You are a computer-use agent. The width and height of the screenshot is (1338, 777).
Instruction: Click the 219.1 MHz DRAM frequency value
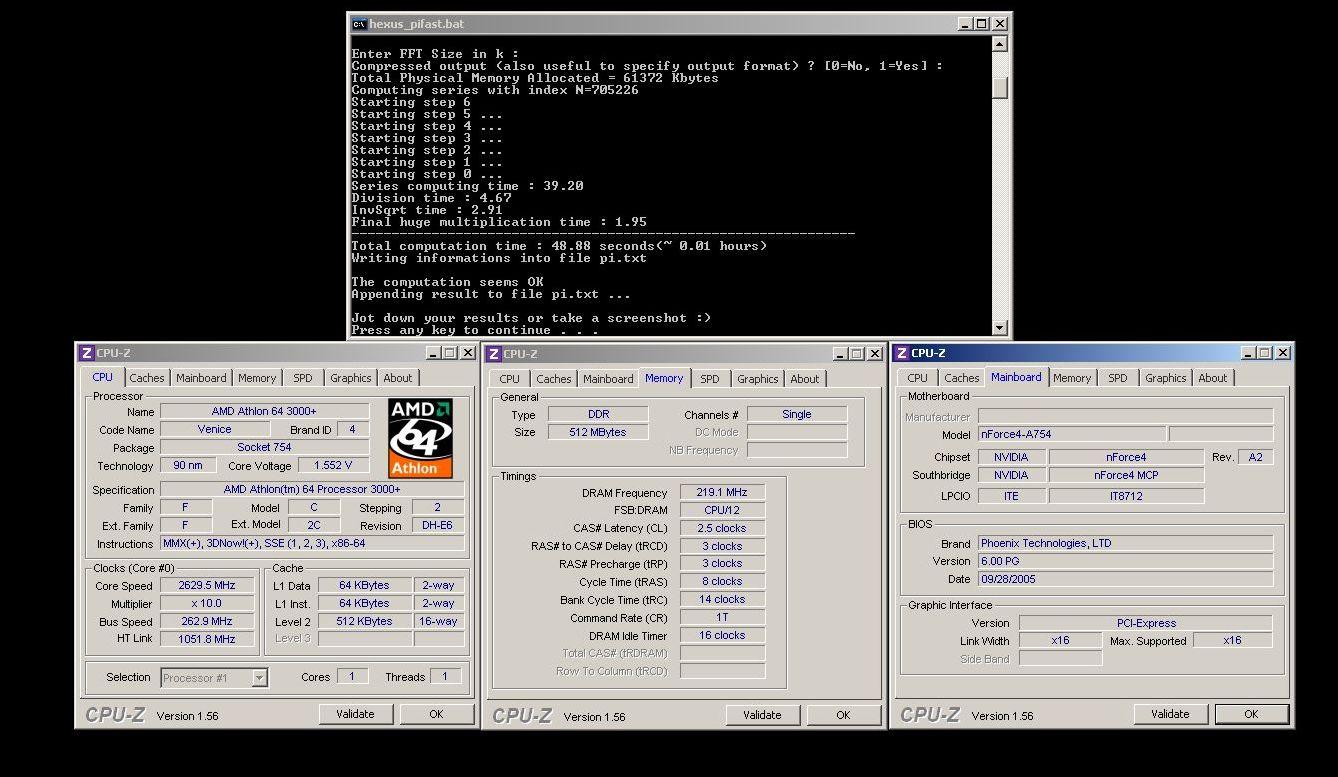click(722, 492)
